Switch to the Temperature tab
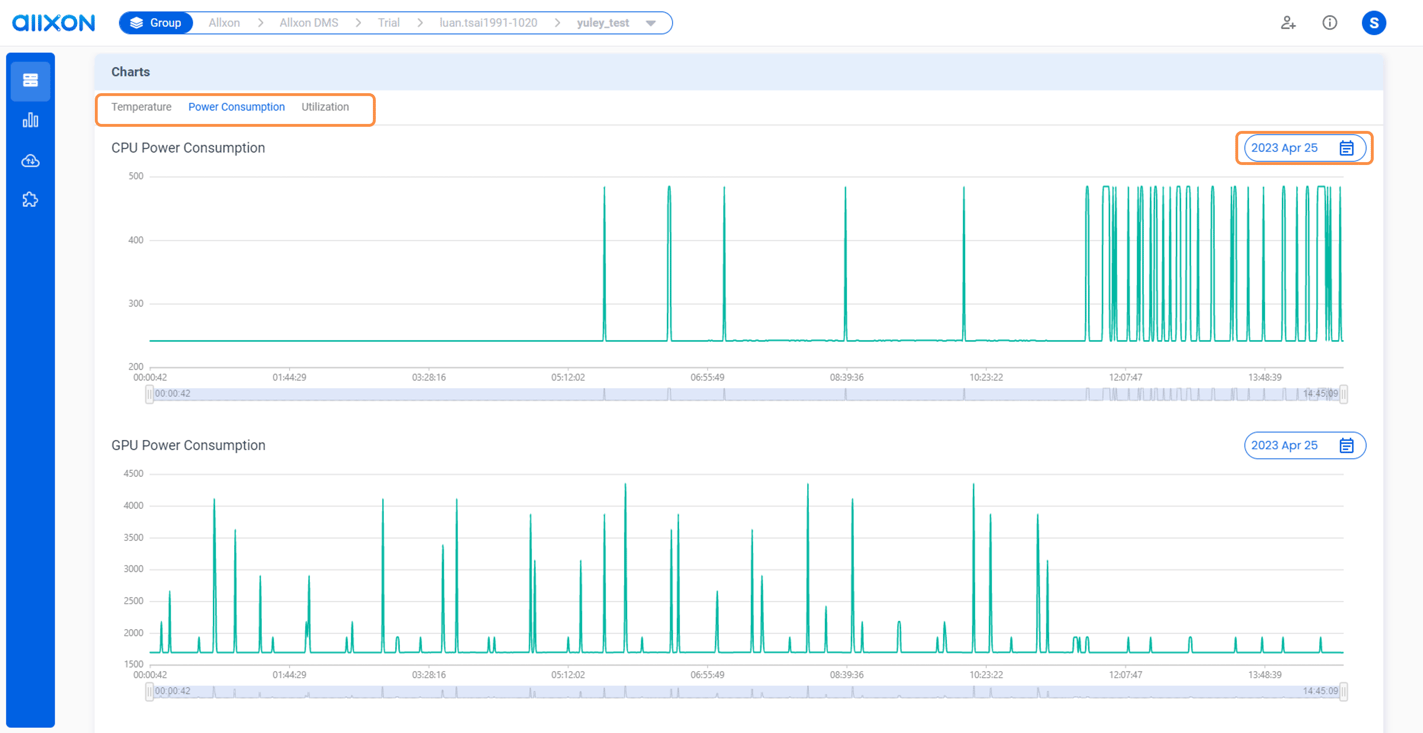 [141, 107]
